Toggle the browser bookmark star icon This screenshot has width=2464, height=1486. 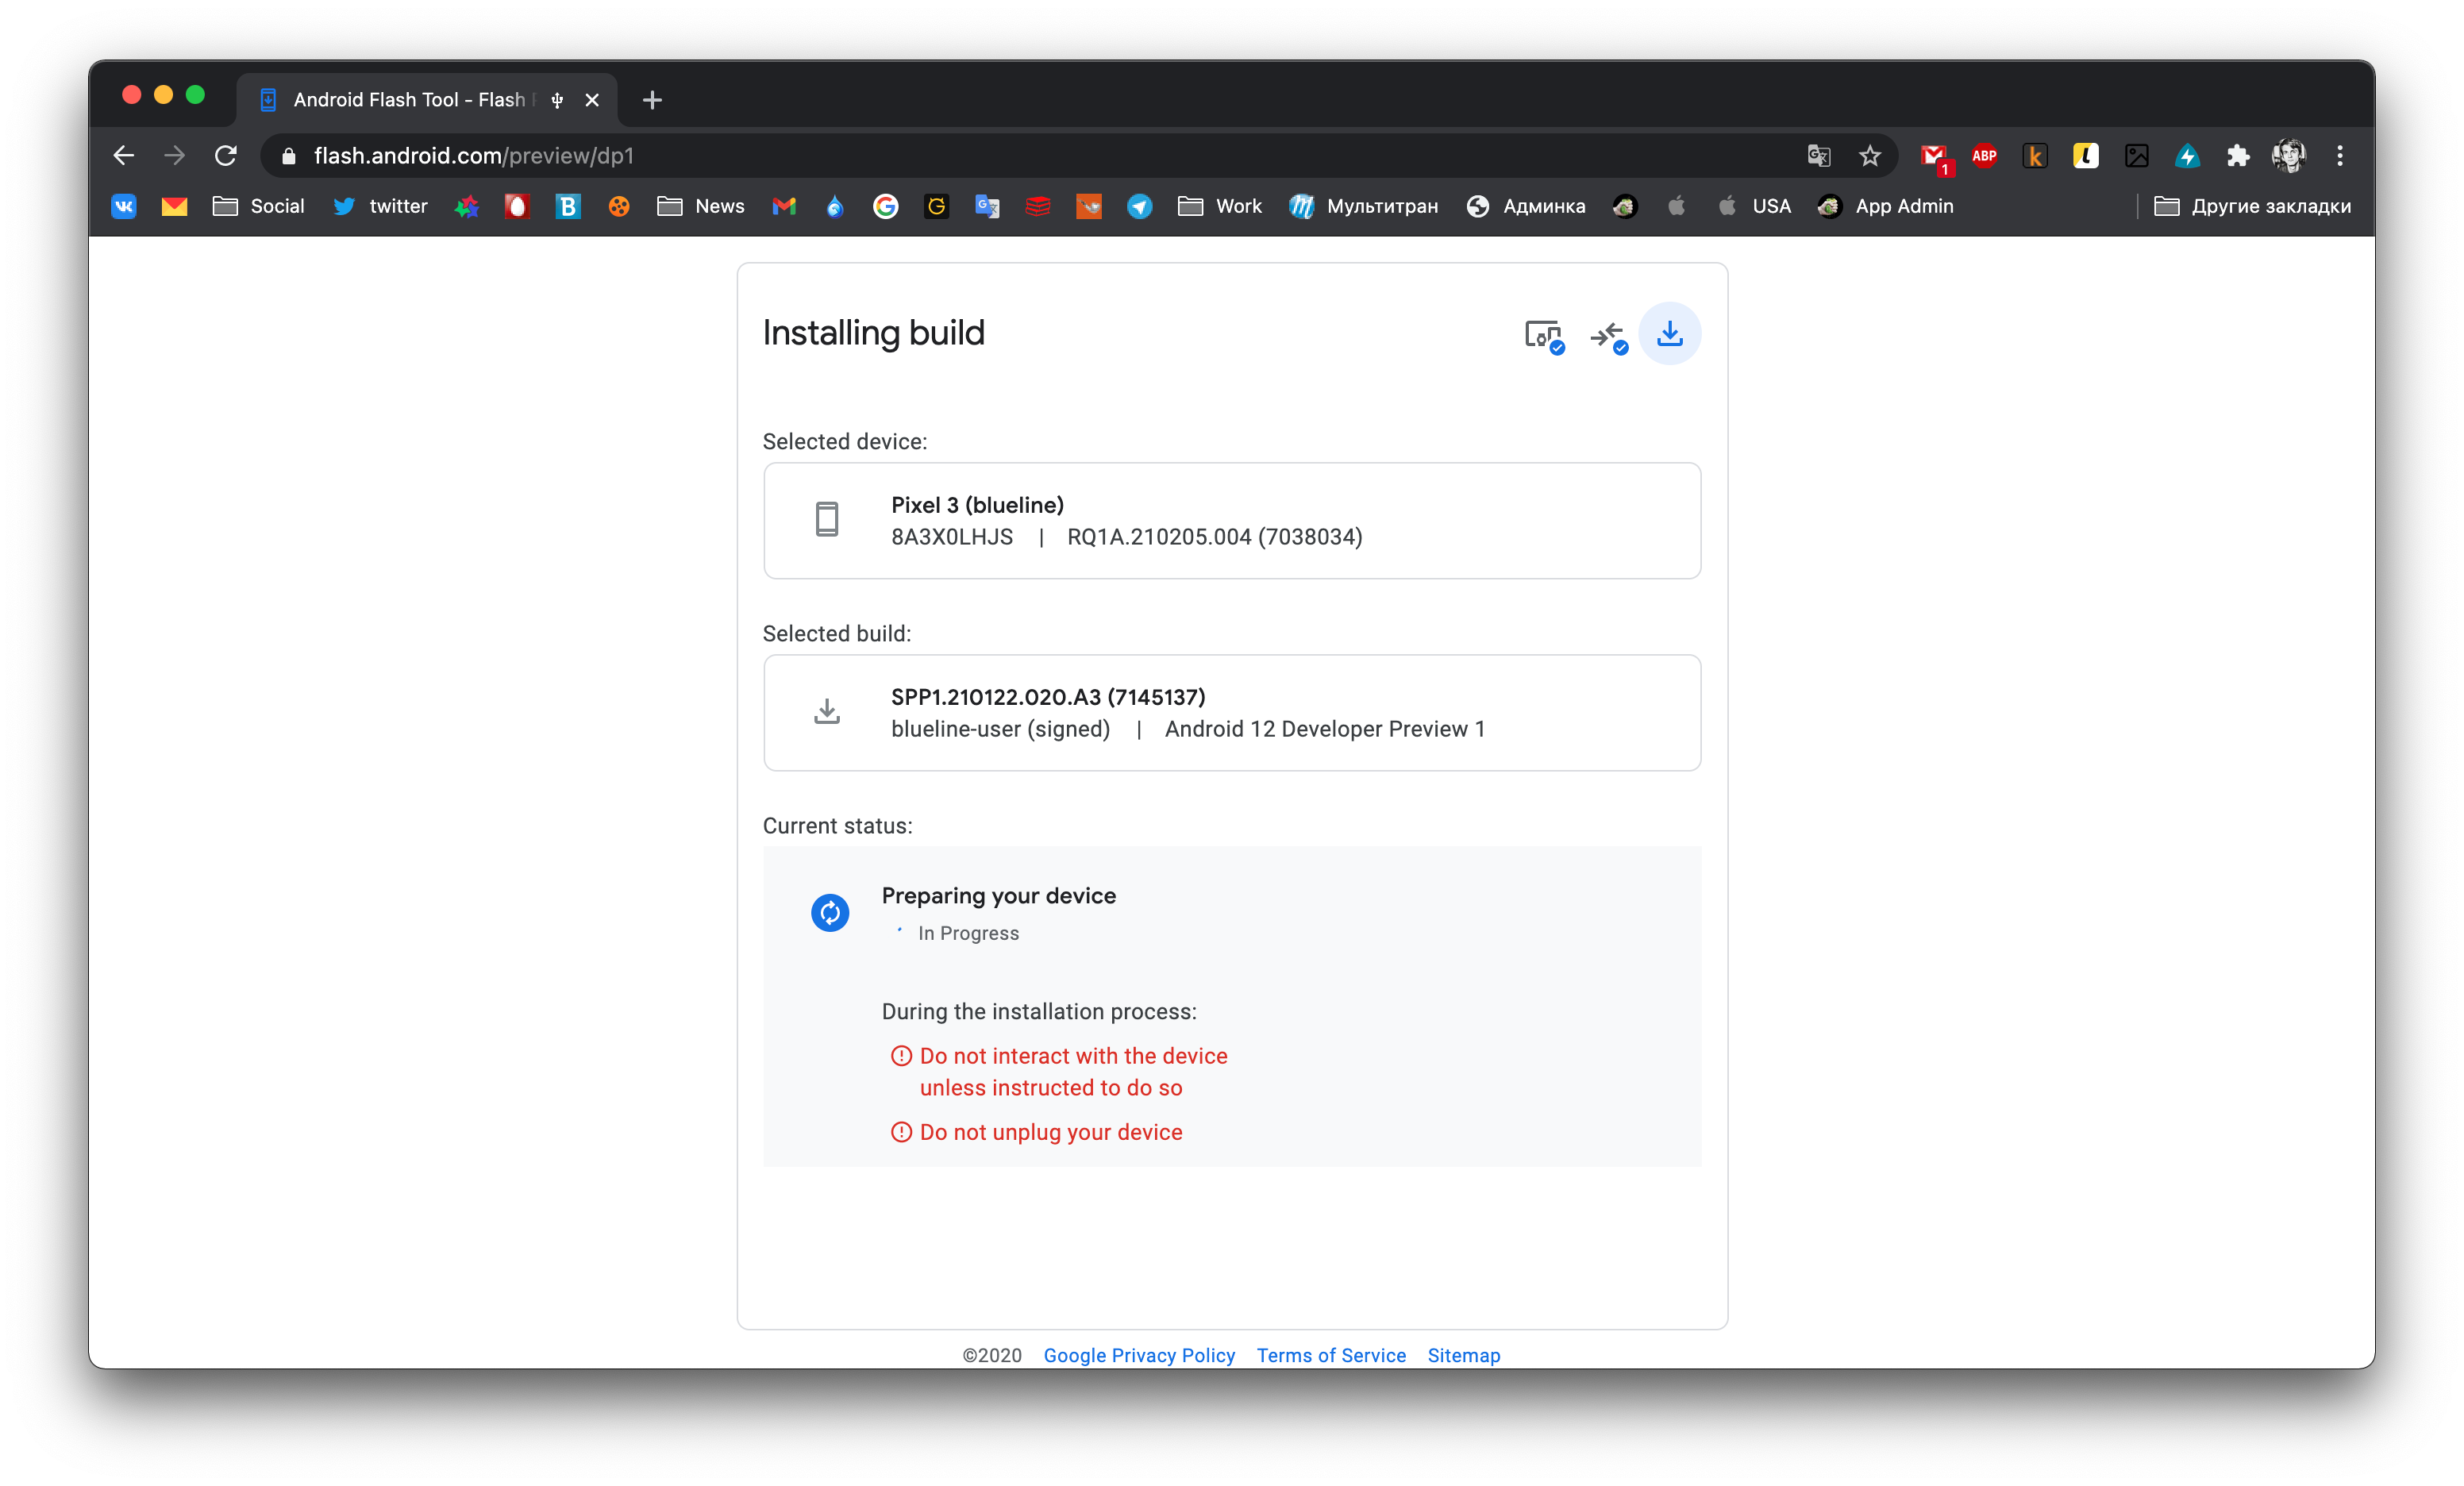[x=1869, y=155]
